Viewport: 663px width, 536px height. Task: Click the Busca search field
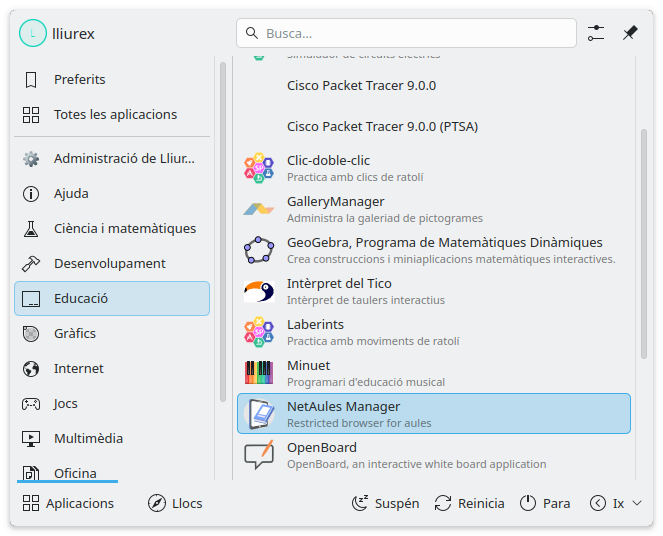pos(406,33)
